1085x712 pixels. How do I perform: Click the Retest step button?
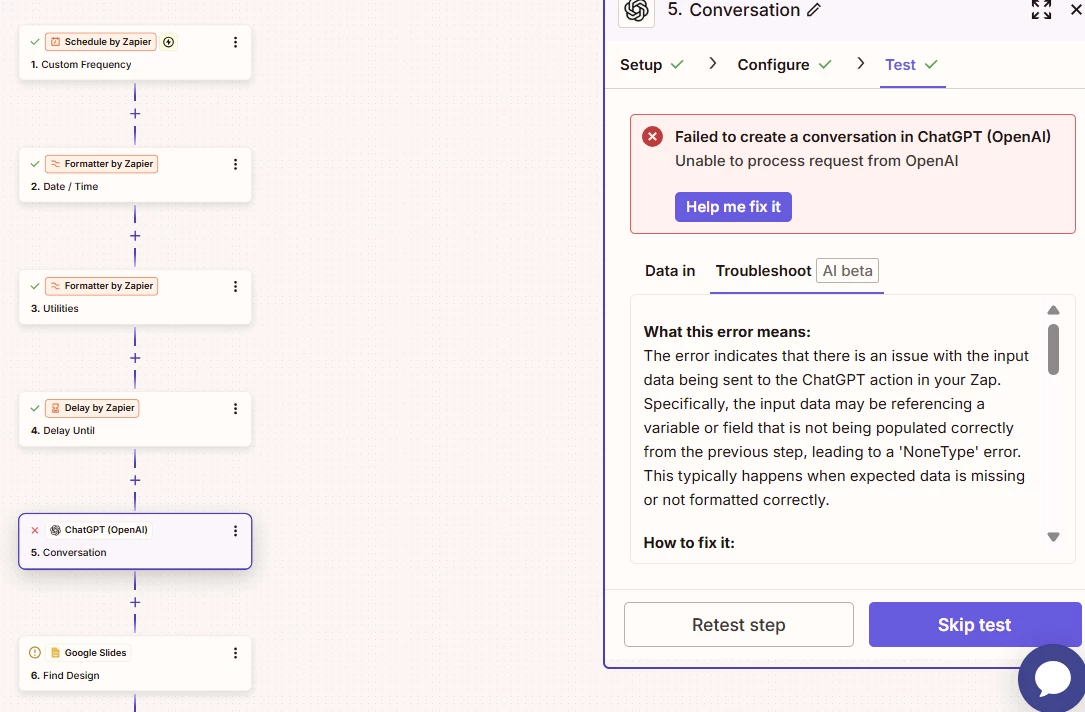738,625
